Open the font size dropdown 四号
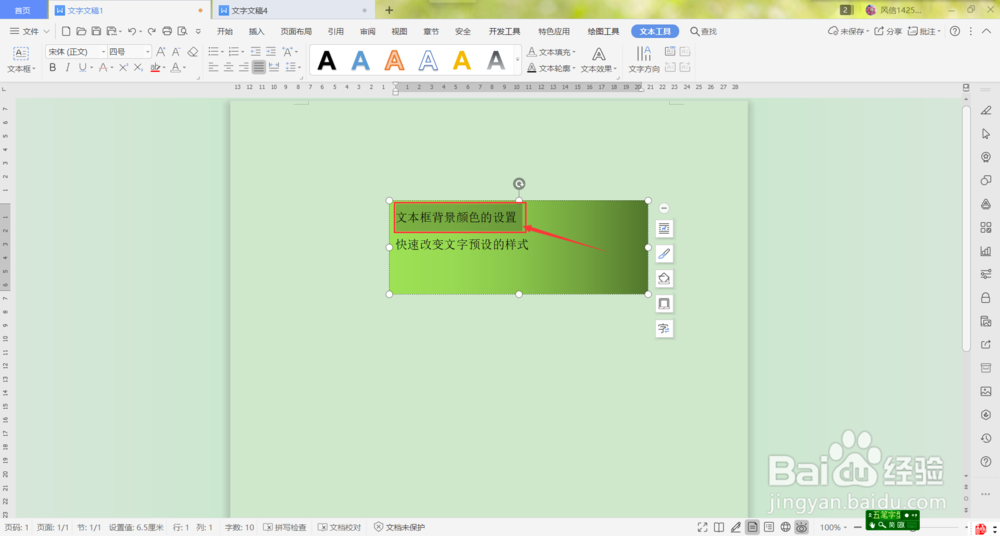 click(x=148, y=52)
